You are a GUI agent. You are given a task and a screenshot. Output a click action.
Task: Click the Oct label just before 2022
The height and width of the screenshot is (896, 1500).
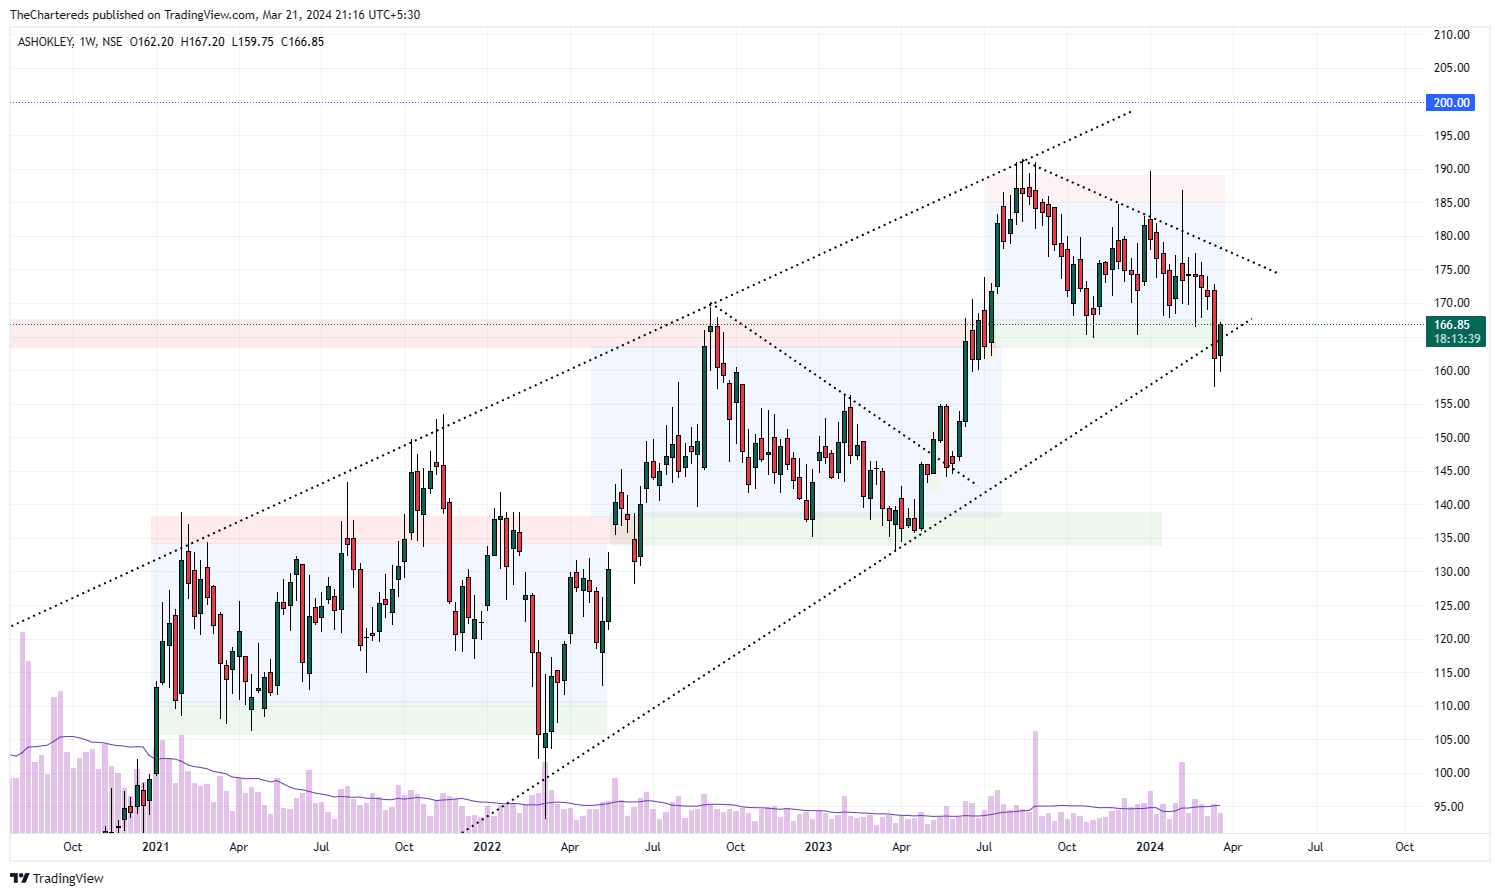click(404, 847)
